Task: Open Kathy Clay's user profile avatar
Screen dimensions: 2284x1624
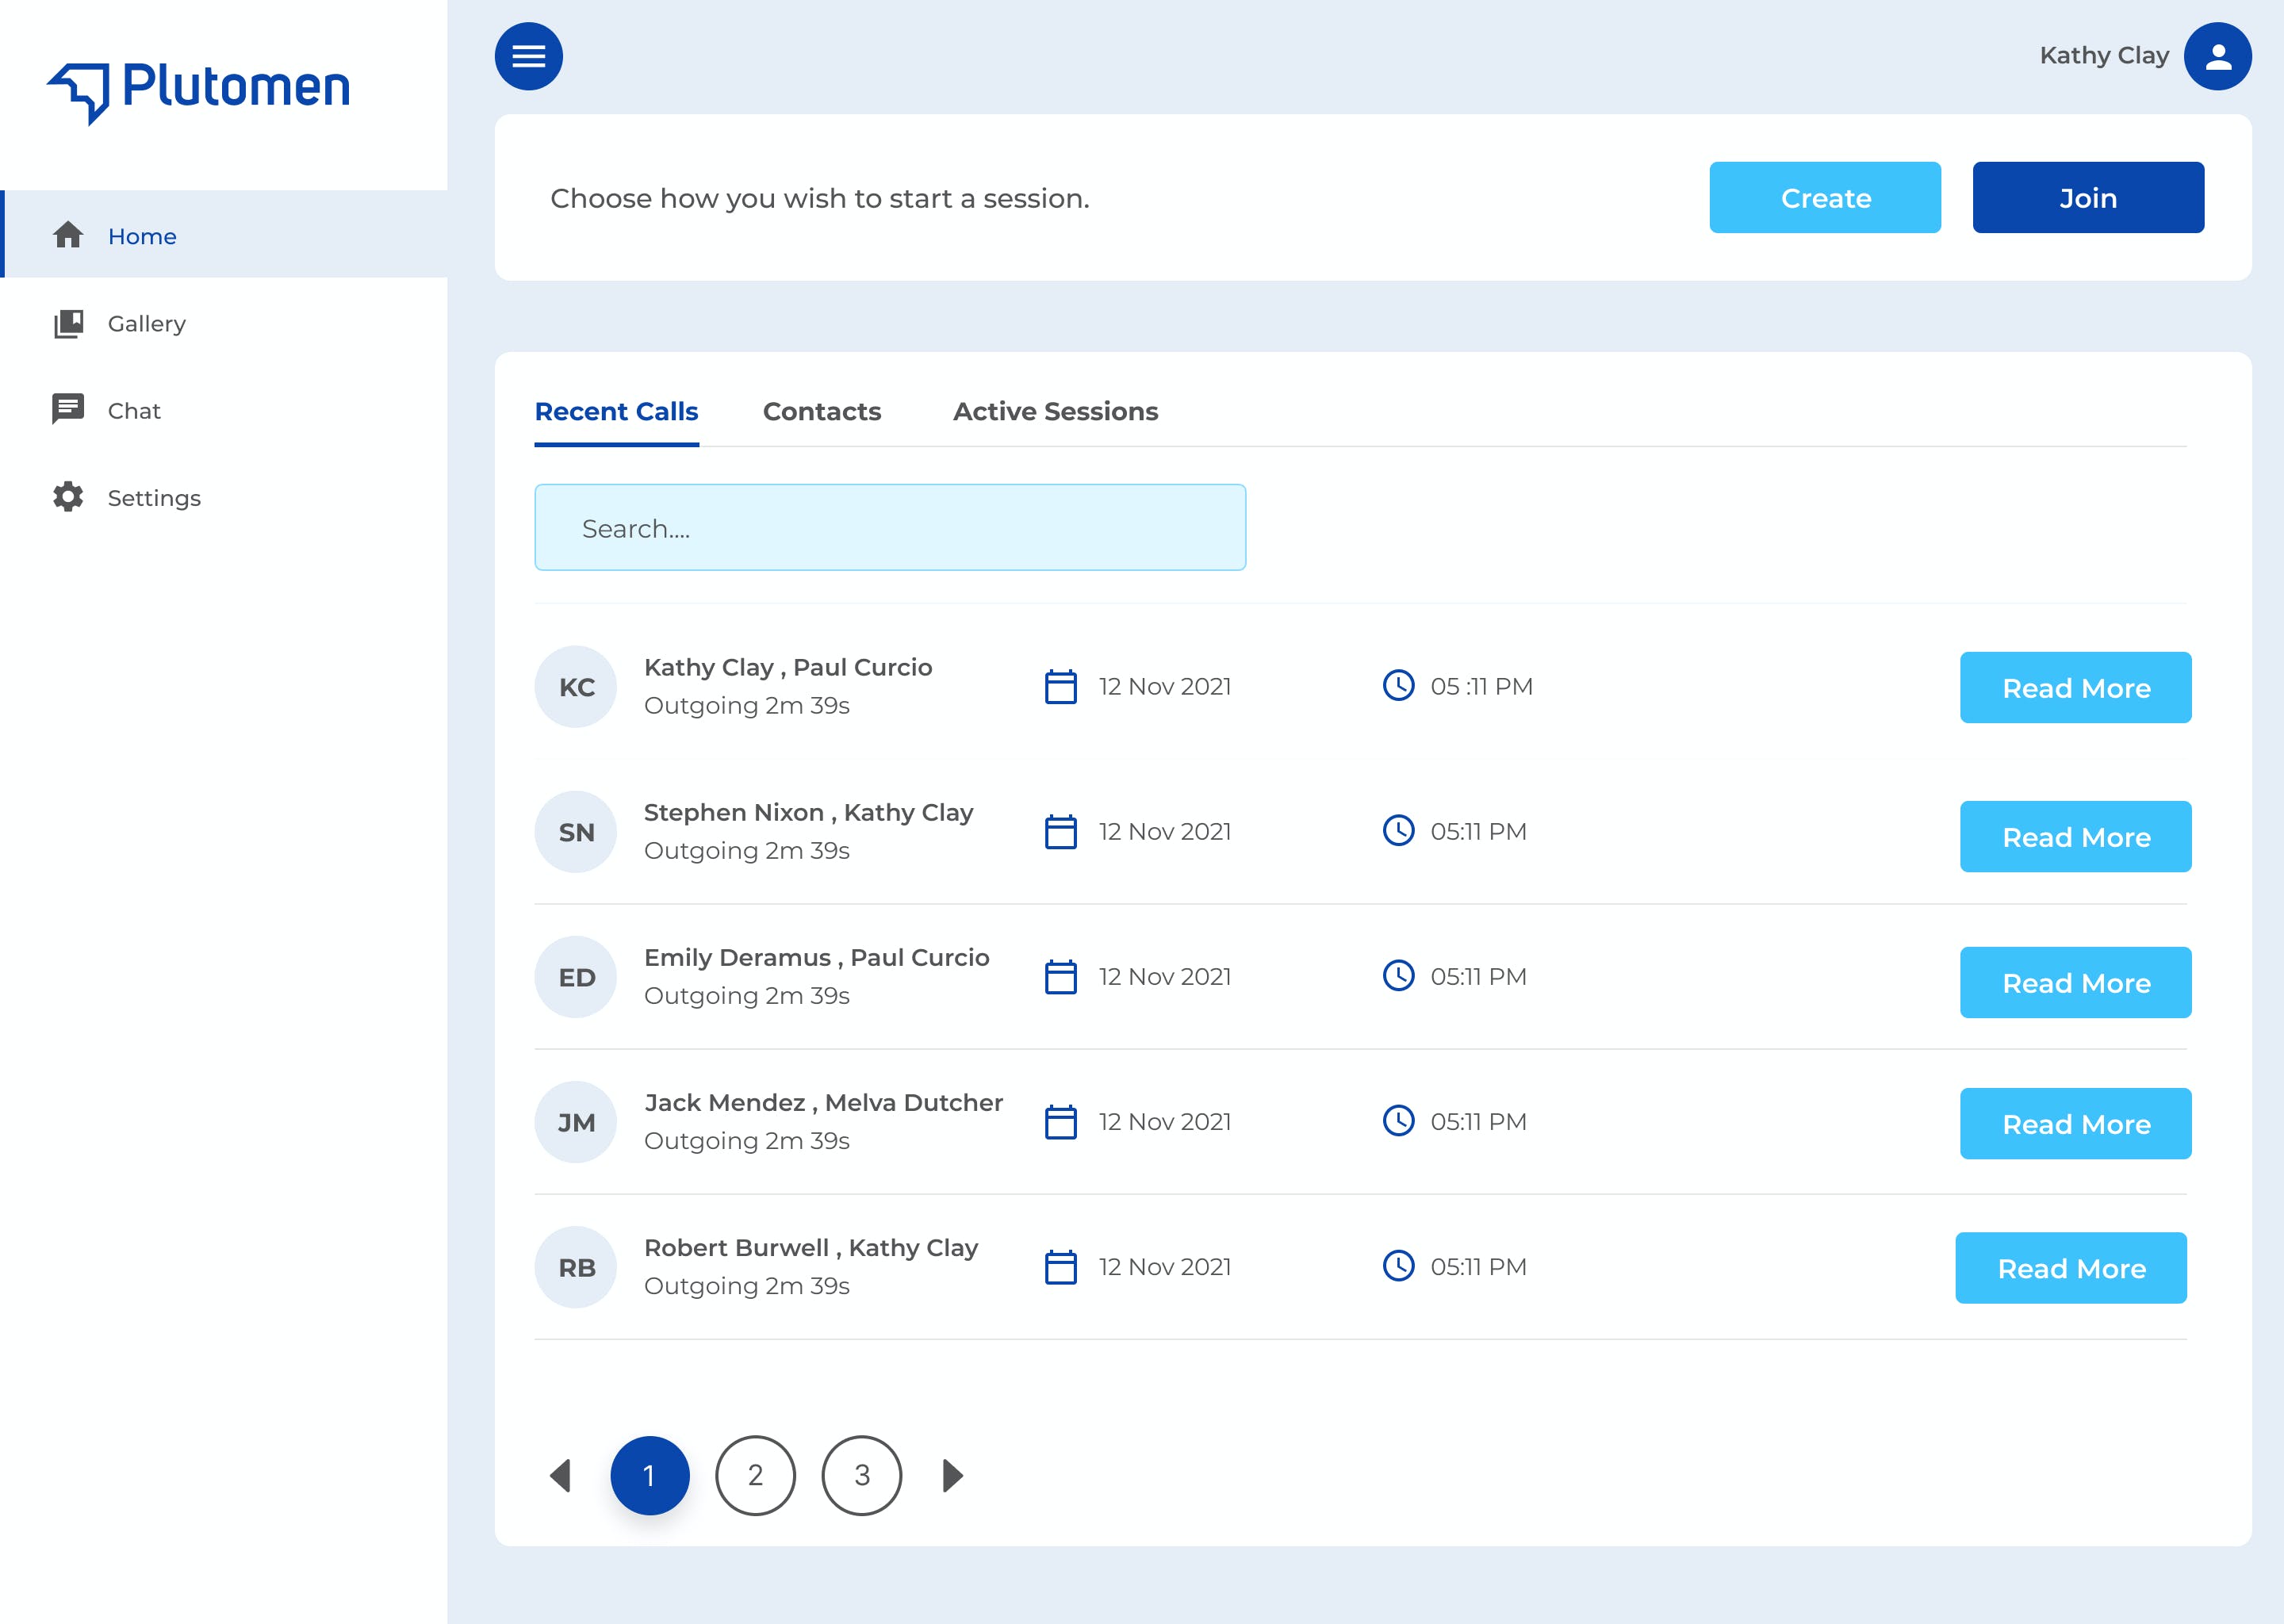Action: (2216, 56)
